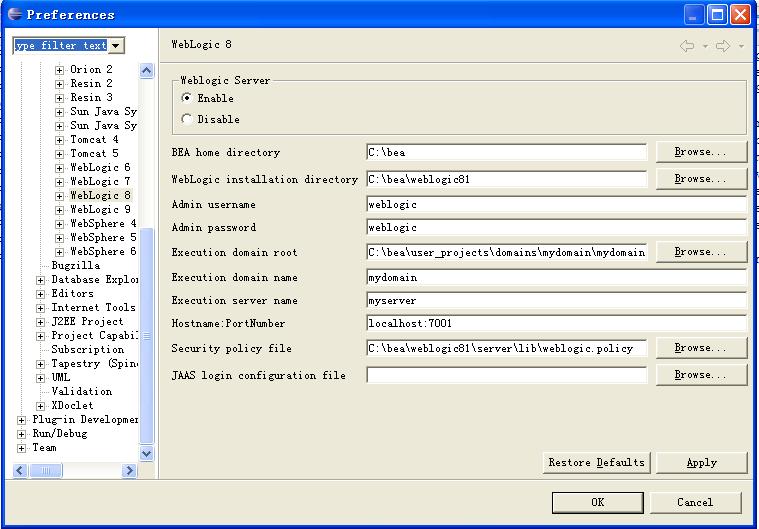
Task: Click the OK button
Action: (598, 502)
